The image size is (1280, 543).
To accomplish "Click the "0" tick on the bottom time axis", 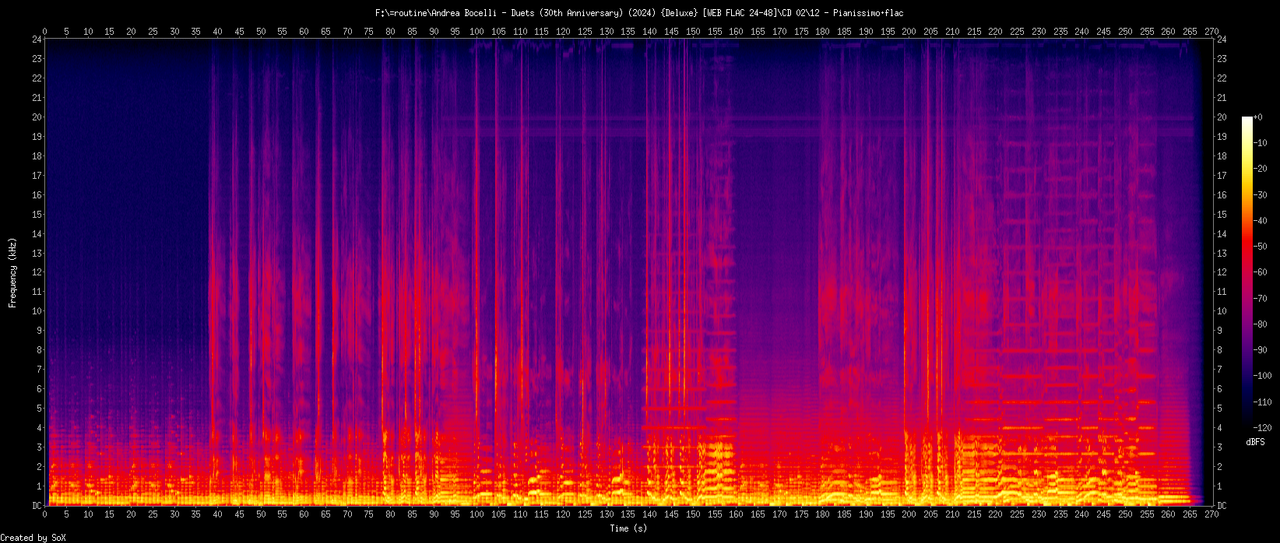I will (45, 516).
